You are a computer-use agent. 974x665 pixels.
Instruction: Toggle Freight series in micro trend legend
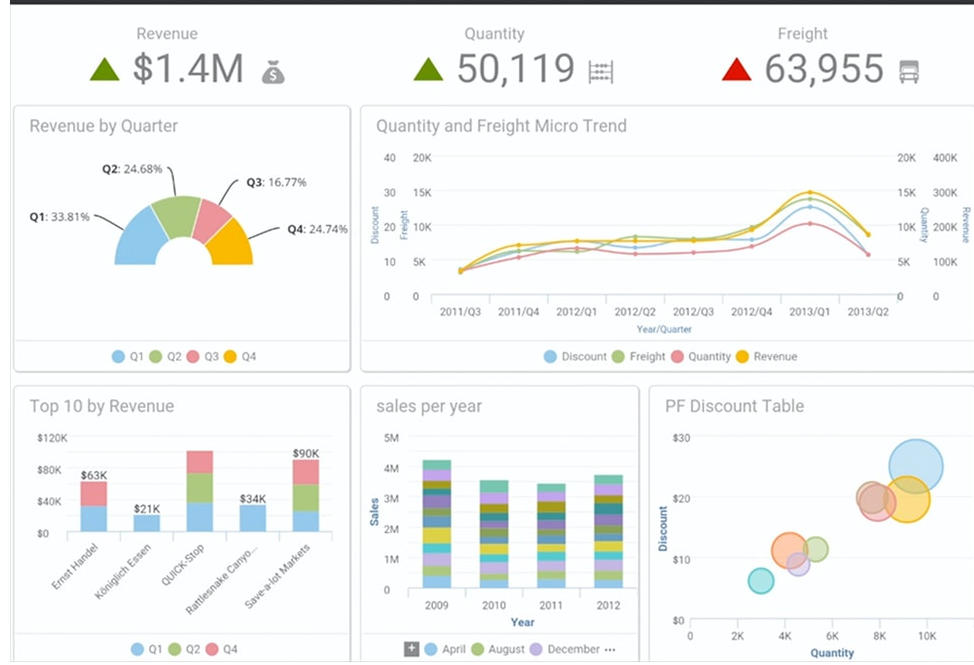(x=639, y=356)
